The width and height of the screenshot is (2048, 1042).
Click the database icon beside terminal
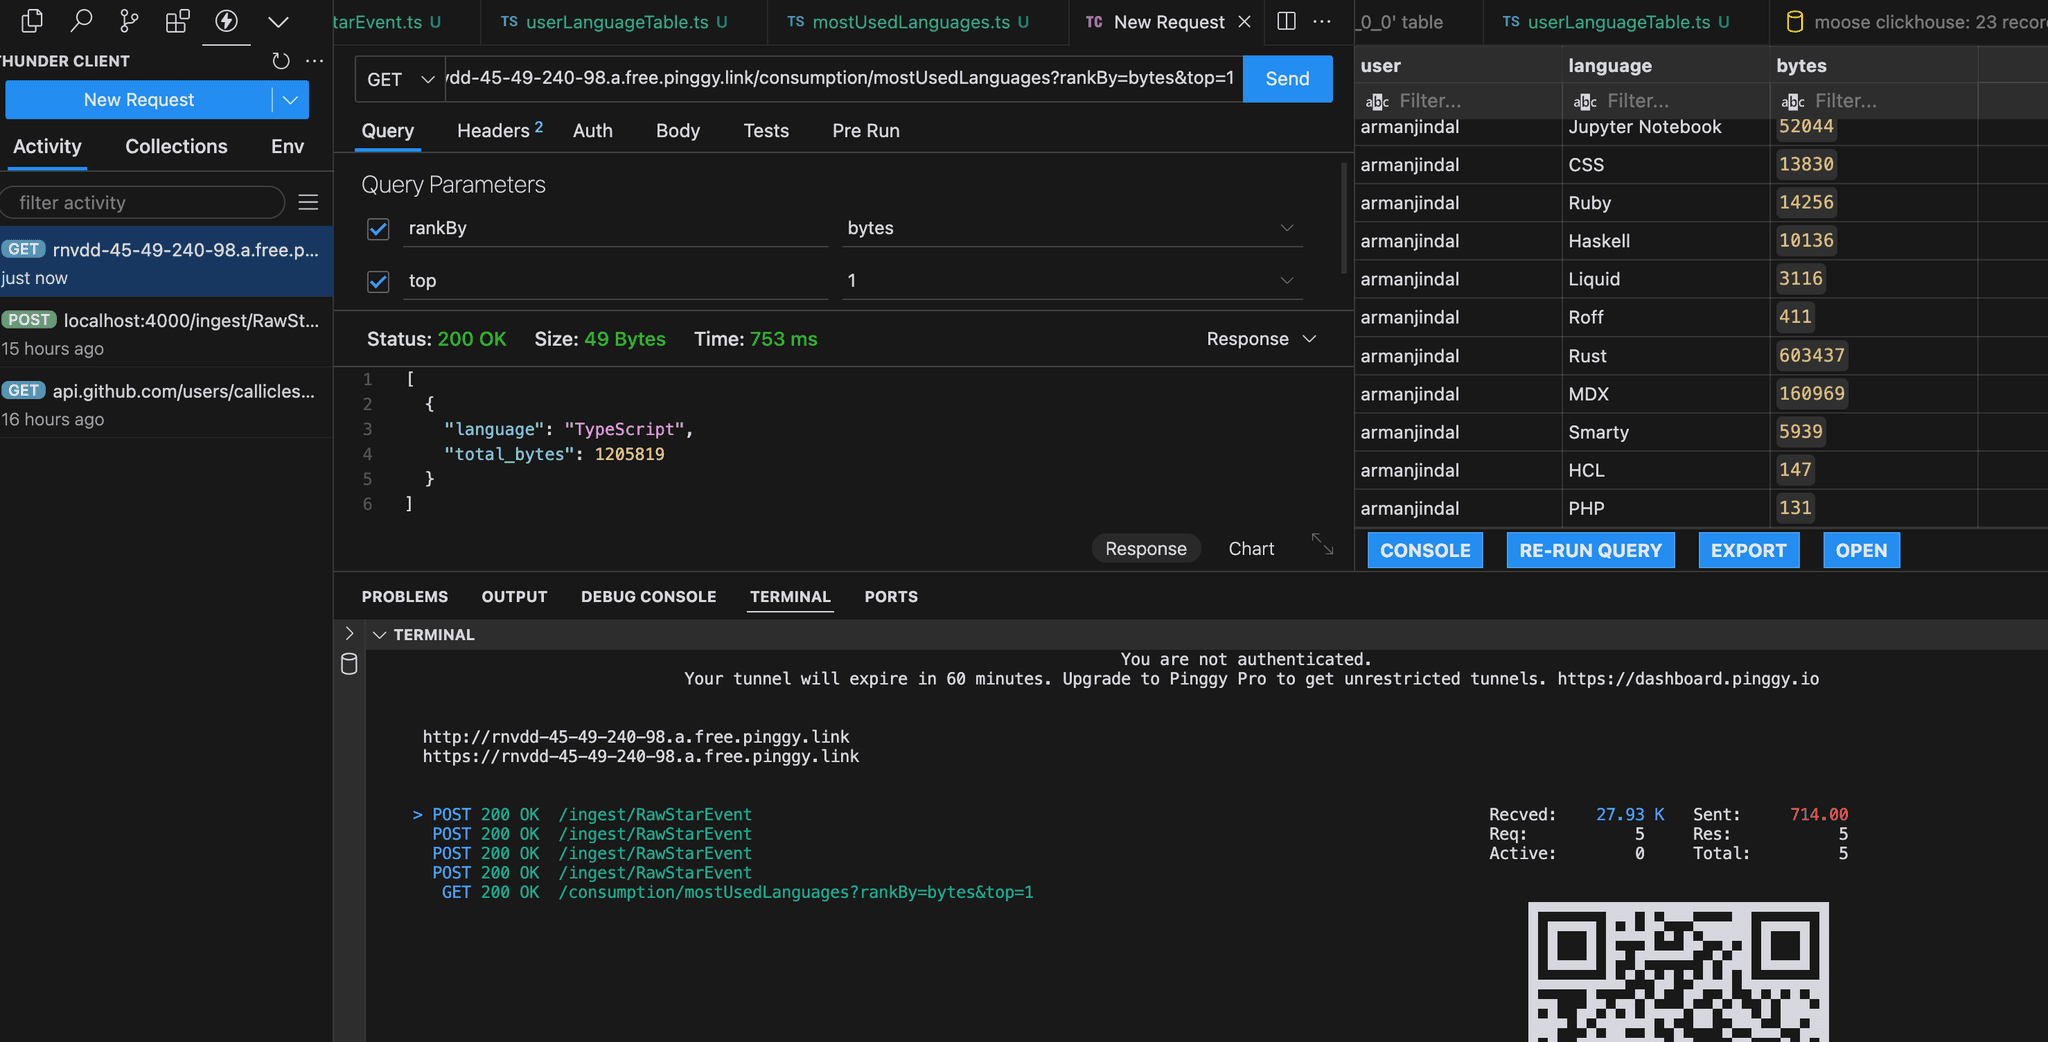point(349,664)
